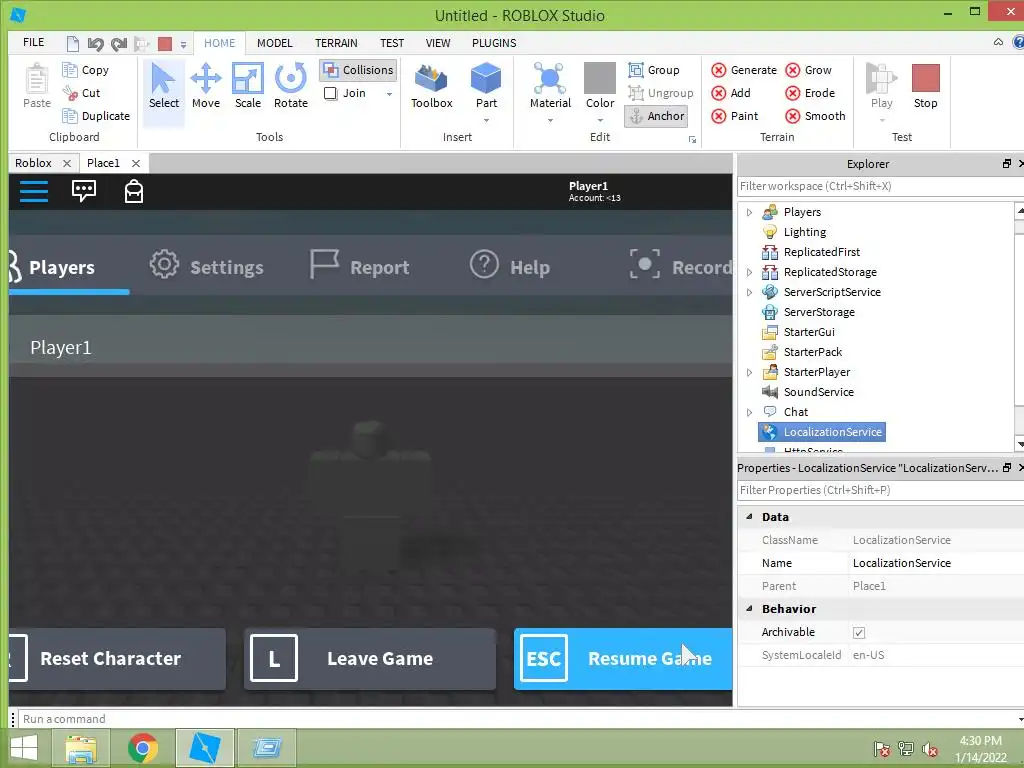Screen dimensions: 1024x768
Task: Click the Filter workspace field
Action: pyautogui.click(x=878, y=186)
